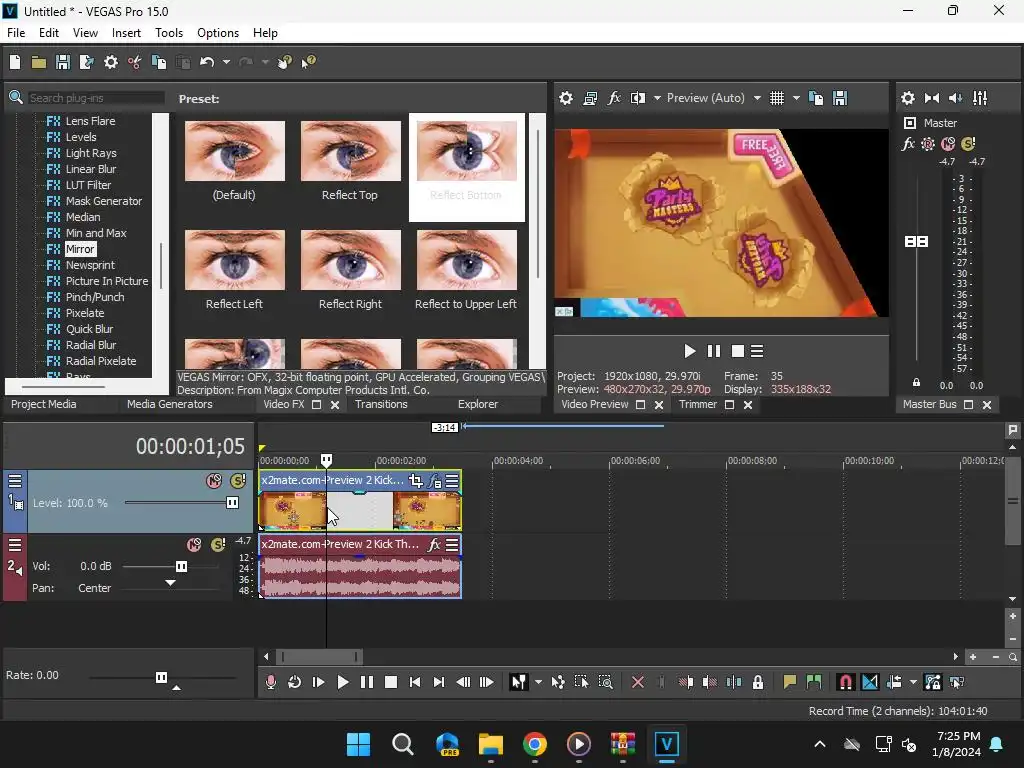
Task: Insert marker with the yellow flag icon
Action: (790, 682)
